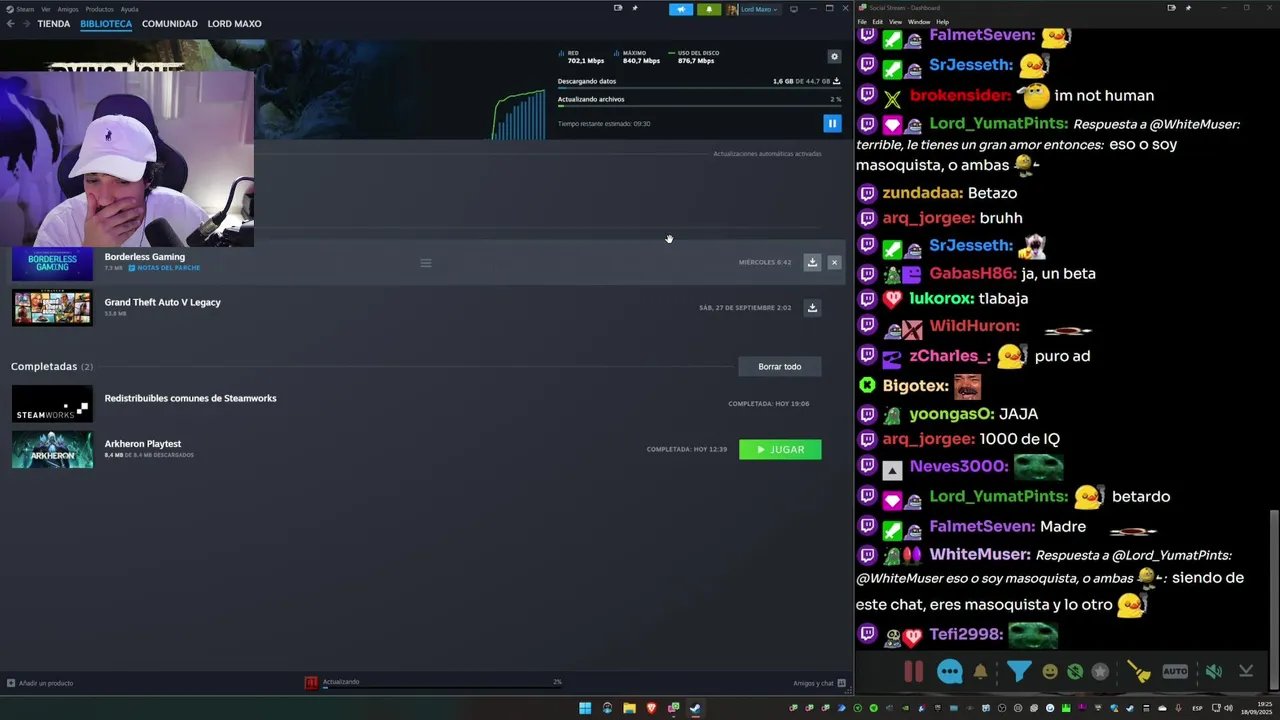1280x720 pixels.
Task: Toggle the muted speaker icon in Social Stream
Action: pyautogui.click(x=1213, y=672)
